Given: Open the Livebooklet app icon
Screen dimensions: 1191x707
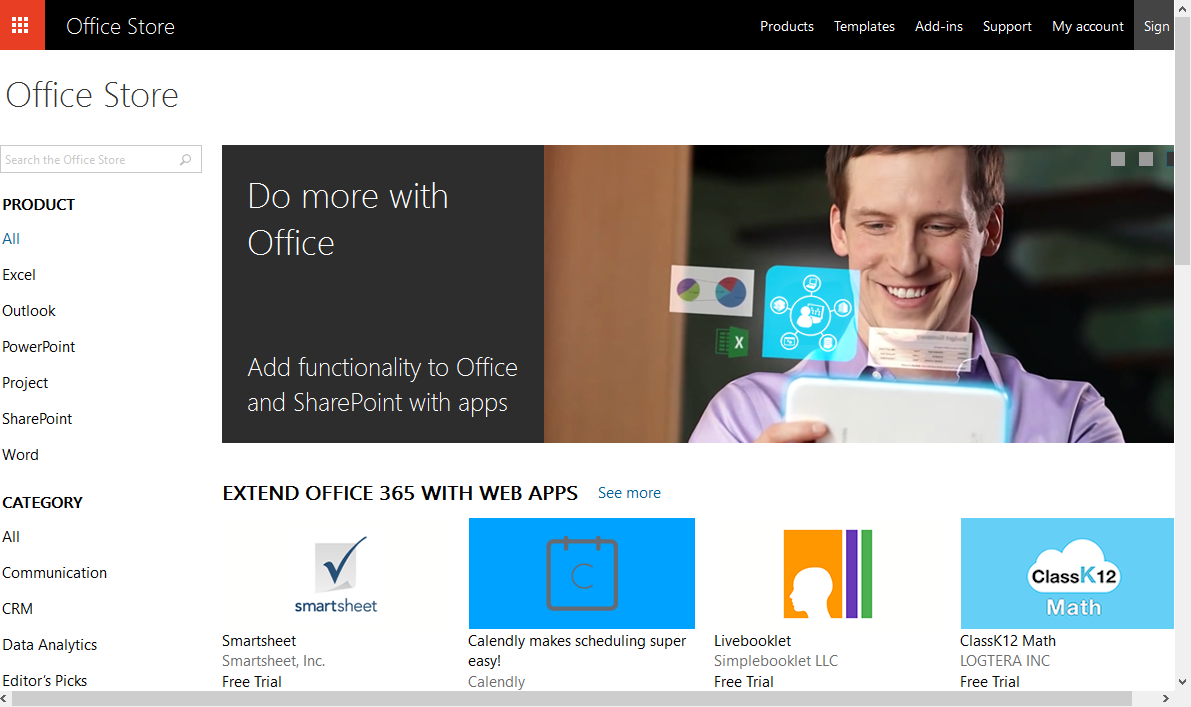Looking at the screenshot, I should 827,573.
